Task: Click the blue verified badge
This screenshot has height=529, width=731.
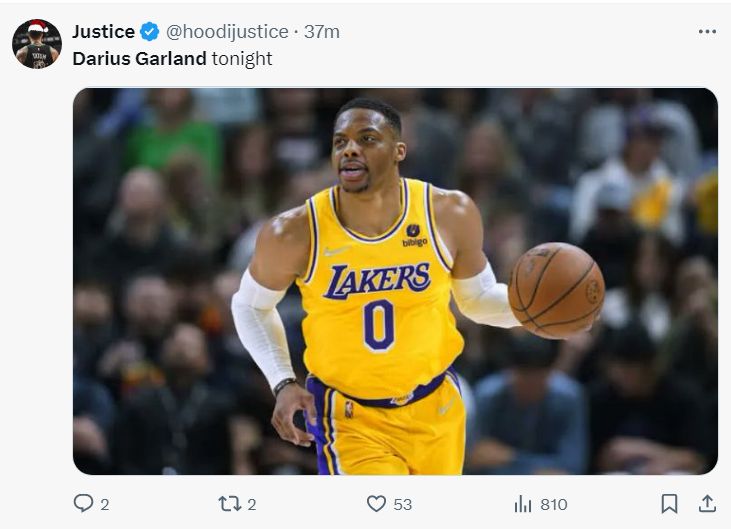Action: 150,32
